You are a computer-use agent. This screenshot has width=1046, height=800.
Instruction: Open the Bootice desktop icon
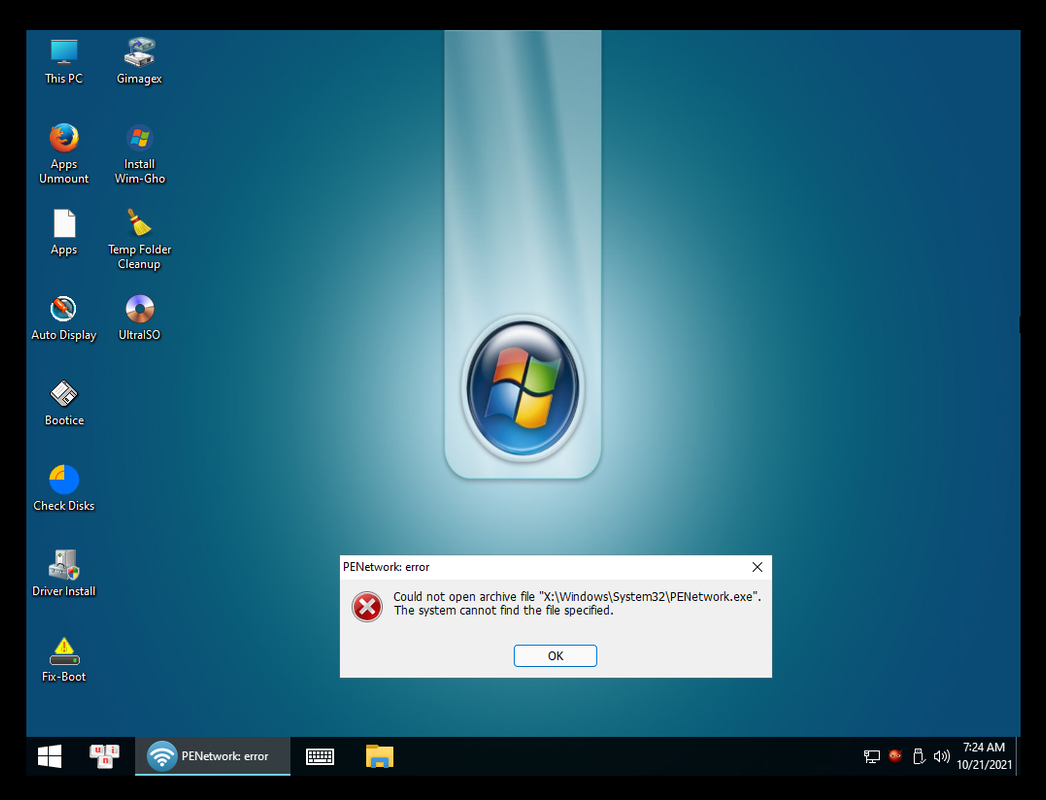[64, 403]
